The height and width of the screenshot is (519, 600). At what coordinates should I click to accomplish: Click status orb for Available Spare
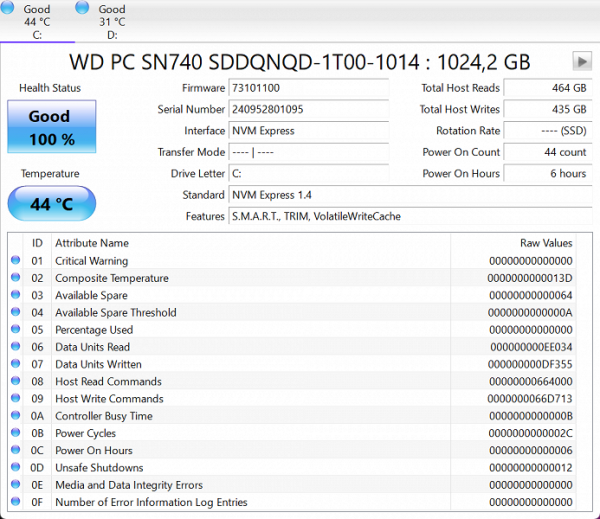(15, 296)
